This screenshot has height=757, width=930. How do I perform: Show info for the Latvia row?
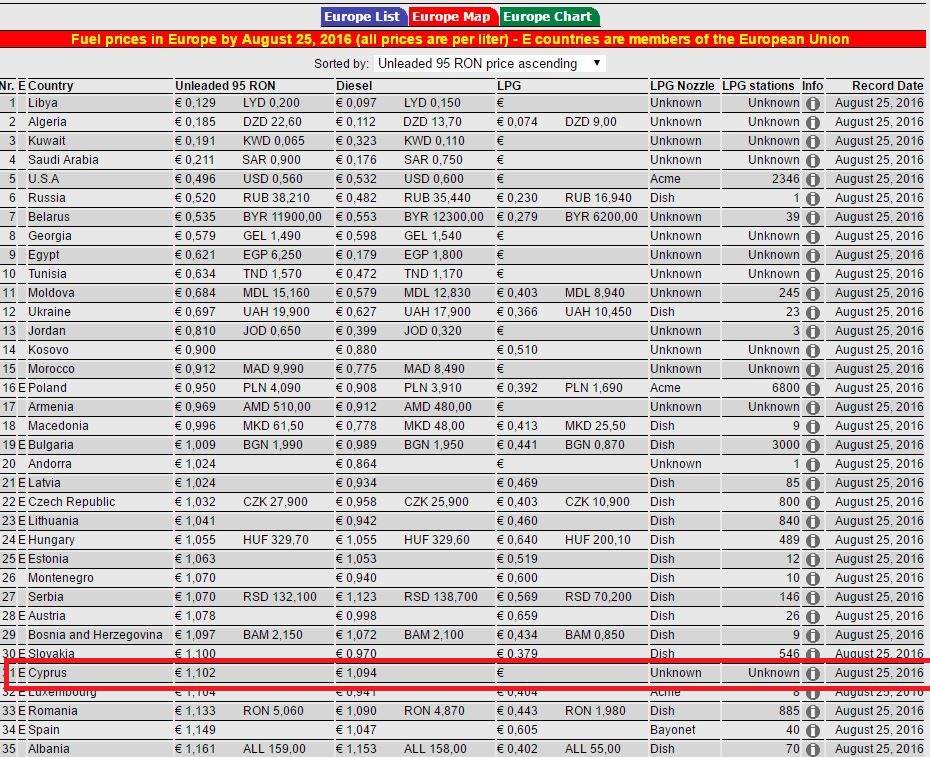click(x=813, y=483)
